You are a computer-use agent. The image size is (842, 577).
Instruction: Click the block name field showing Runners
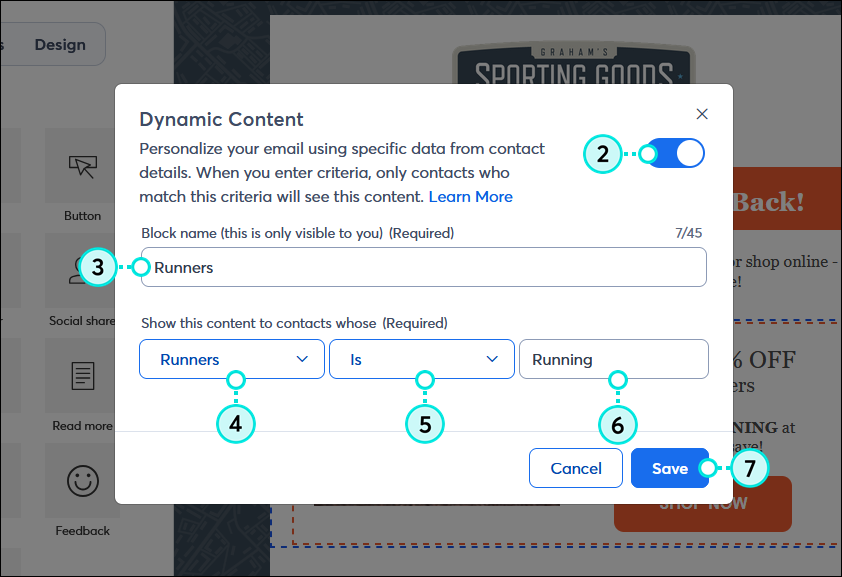click(x=423, y=267)
